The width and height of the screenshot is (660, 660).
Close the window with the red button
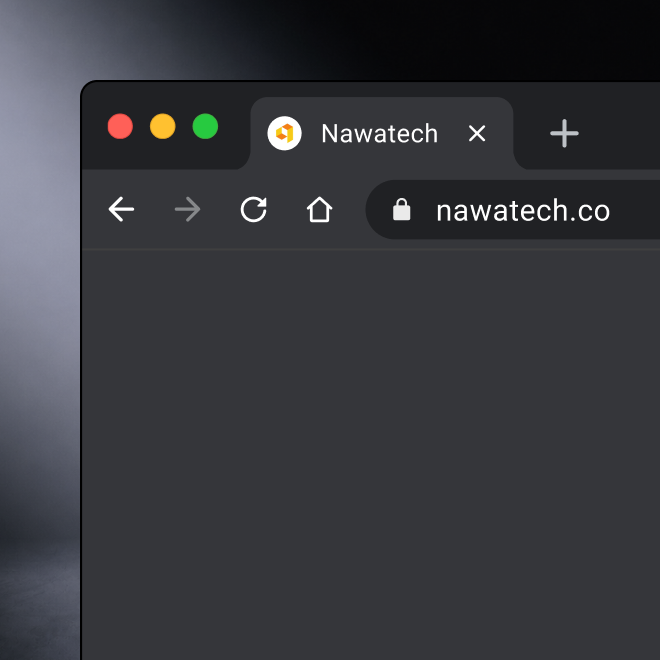click(x=120, y=126)
